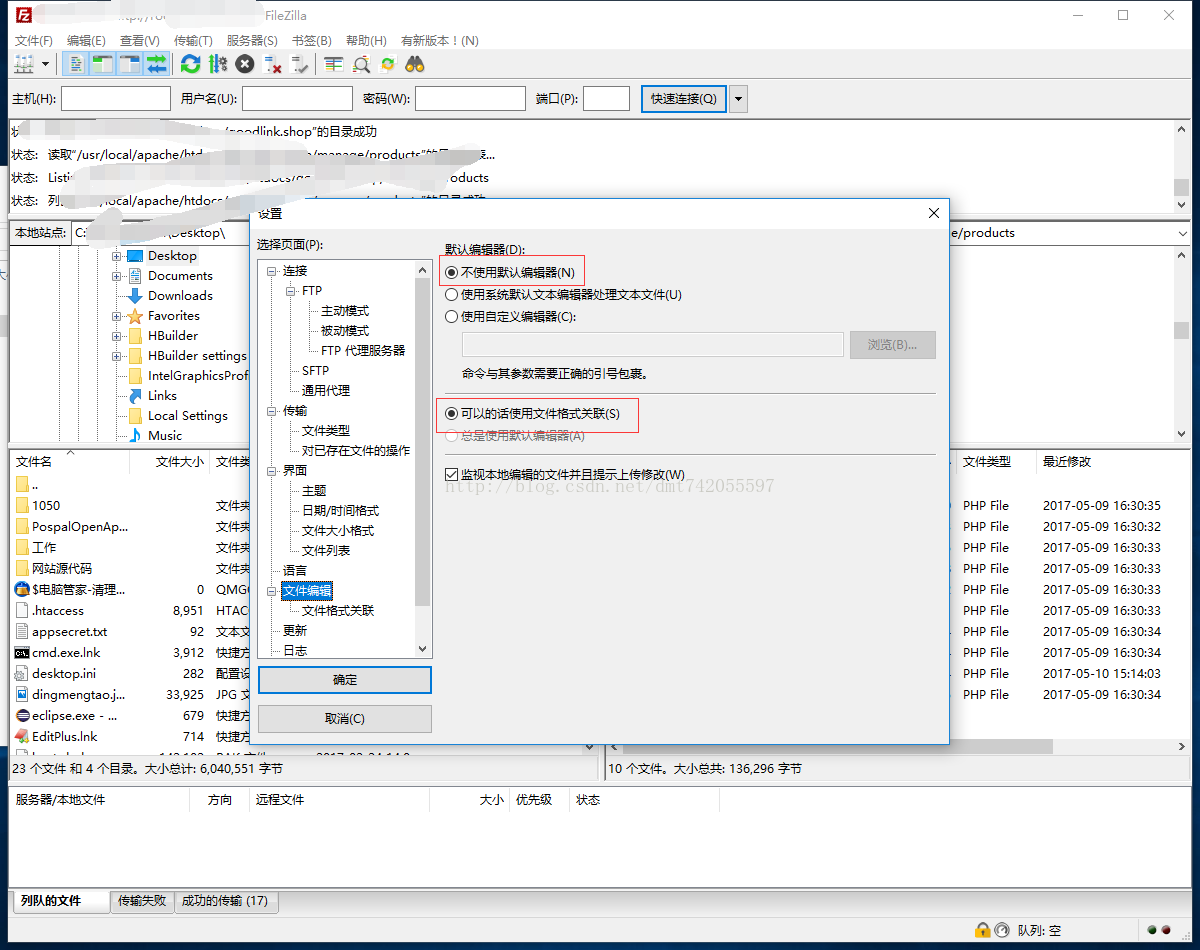Click the reconnect to last server icon

click(300, 64)
